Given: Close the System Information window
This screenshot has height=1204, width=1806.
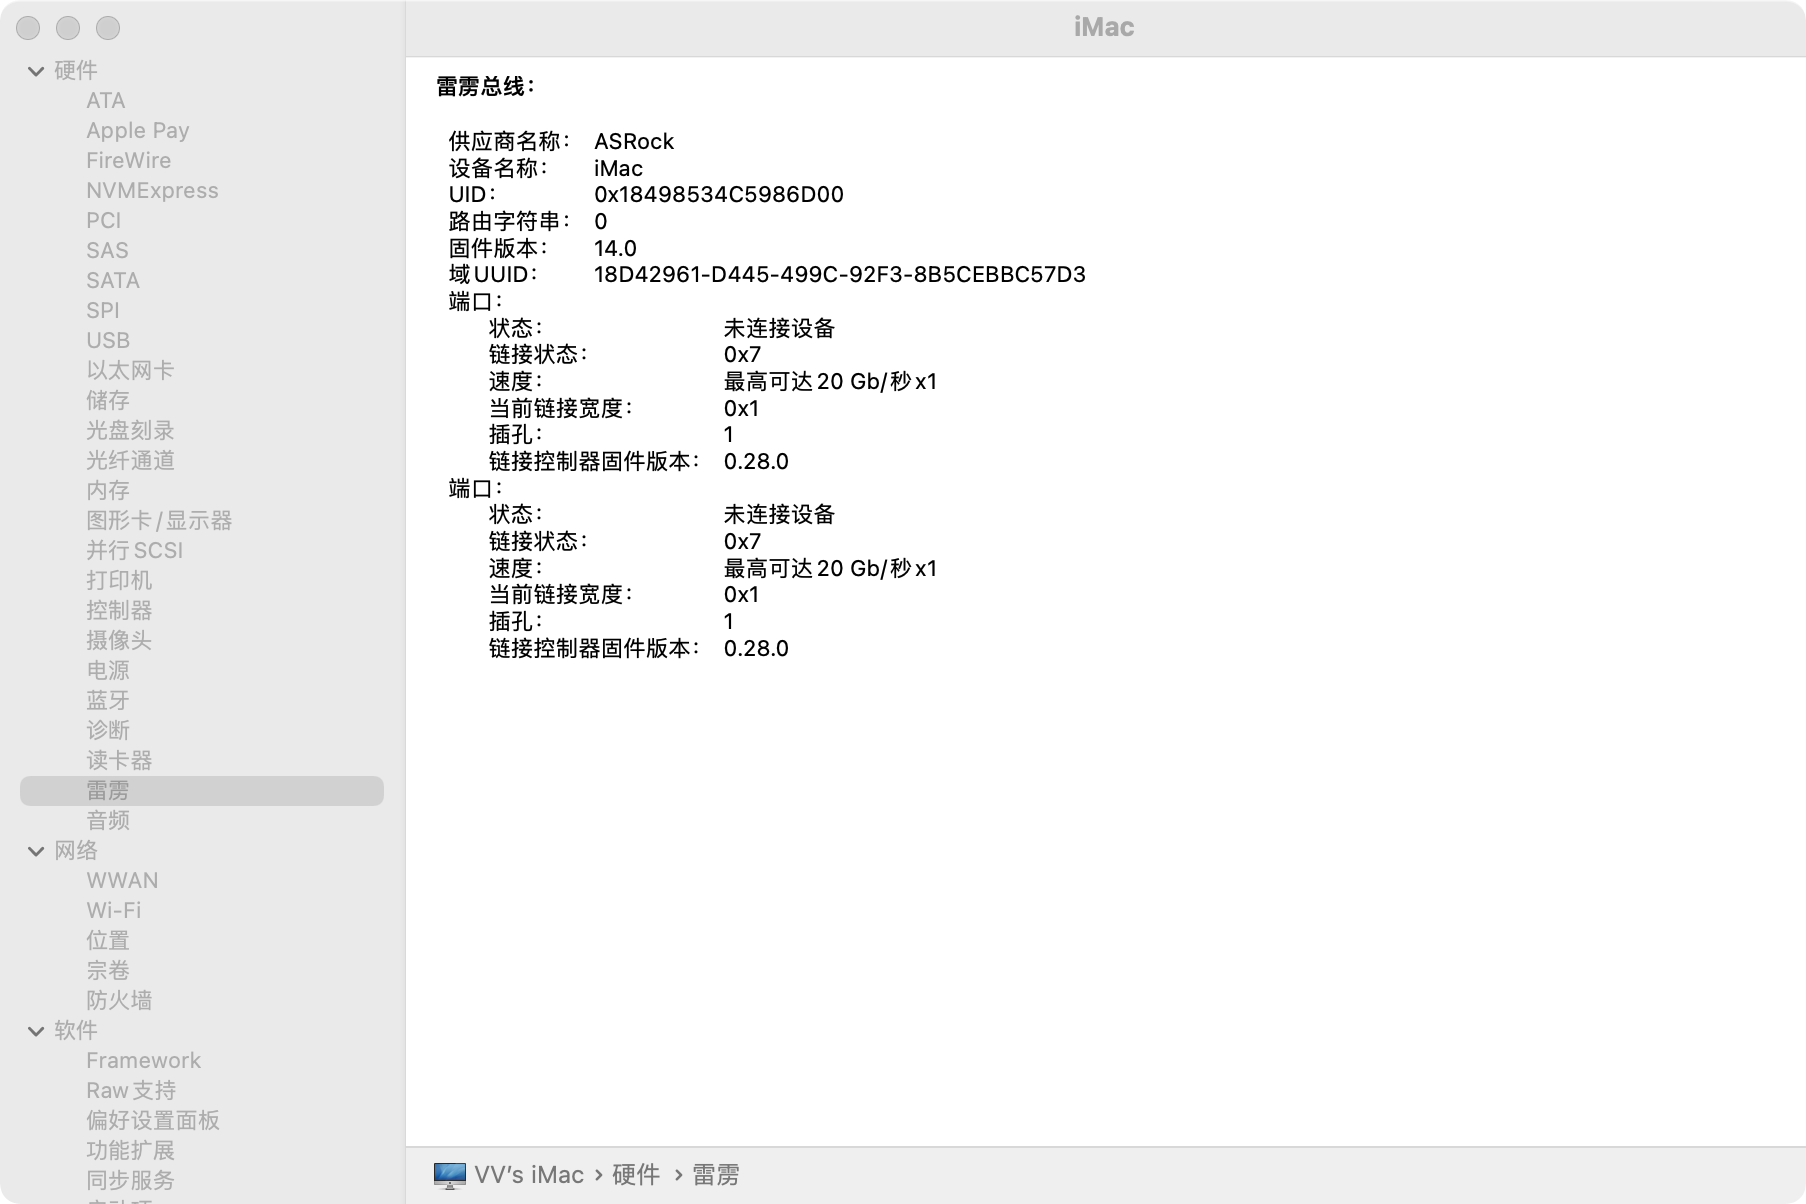Looking at the screenshot, I should [x=28, y=28].
